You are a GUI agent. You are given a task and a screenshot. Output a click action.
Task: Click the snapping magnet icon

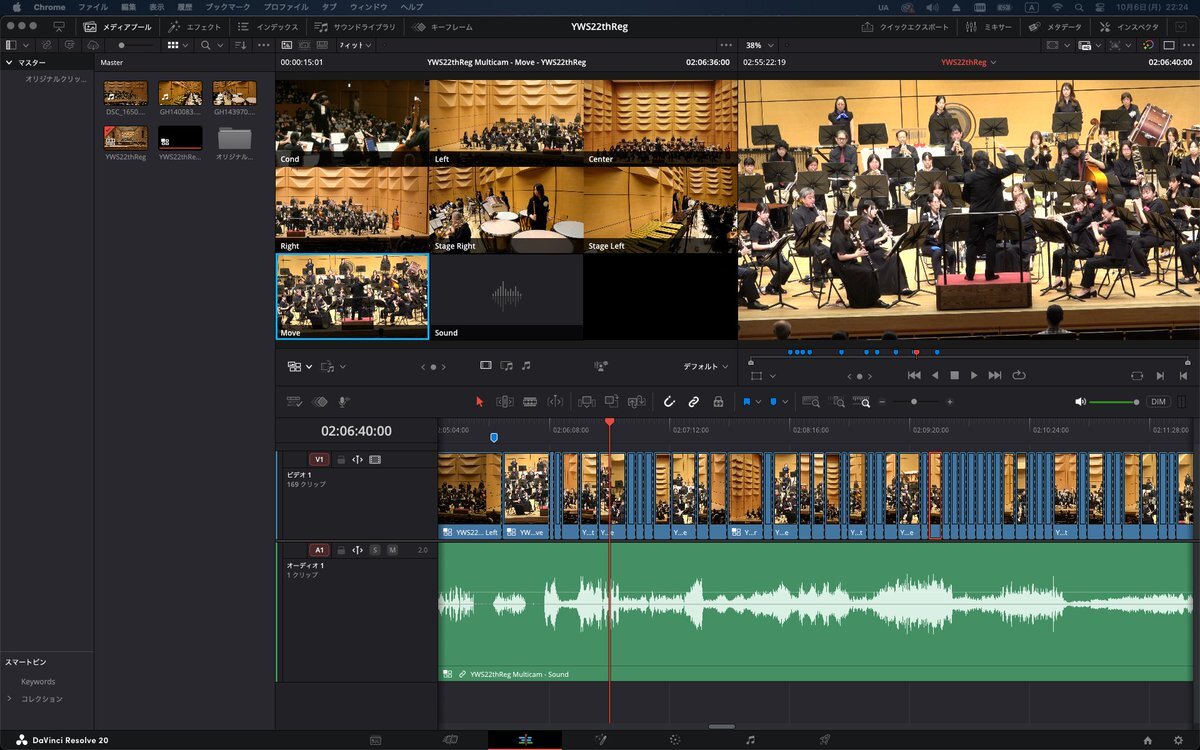(x=669, y=402)
